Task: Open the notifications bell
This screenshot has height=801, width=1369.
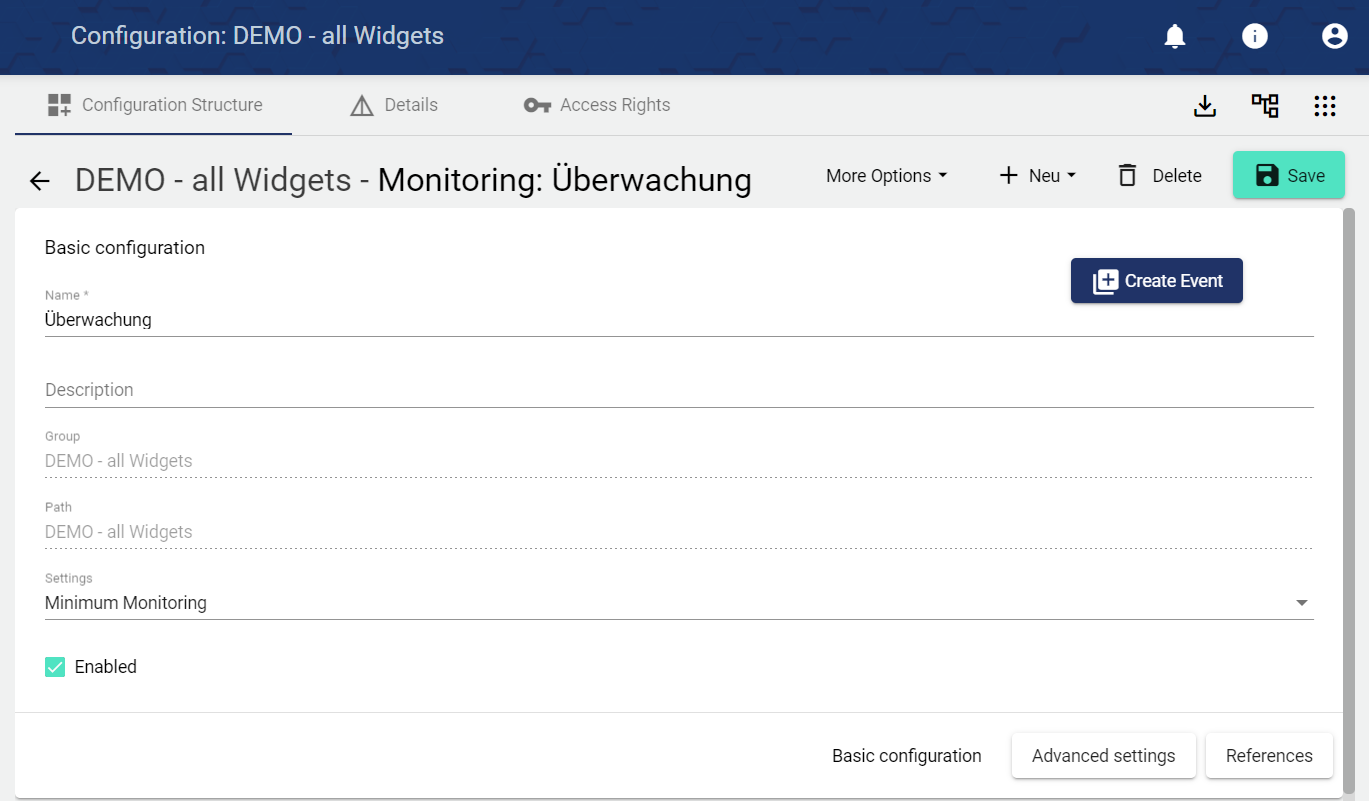Action: pos(1175,37)
